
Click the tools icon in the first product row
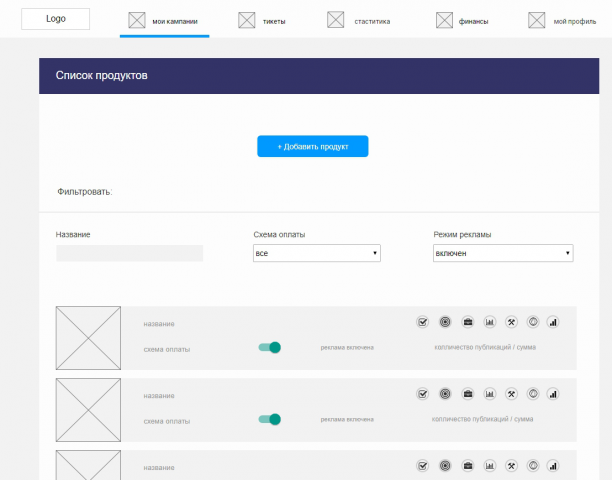[x=511, y=322]
